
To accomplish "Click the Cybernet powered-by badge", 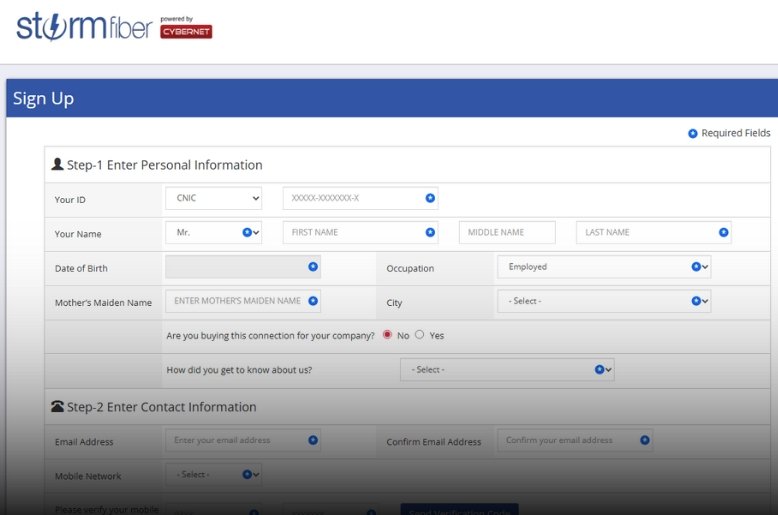I will point(186,30).
